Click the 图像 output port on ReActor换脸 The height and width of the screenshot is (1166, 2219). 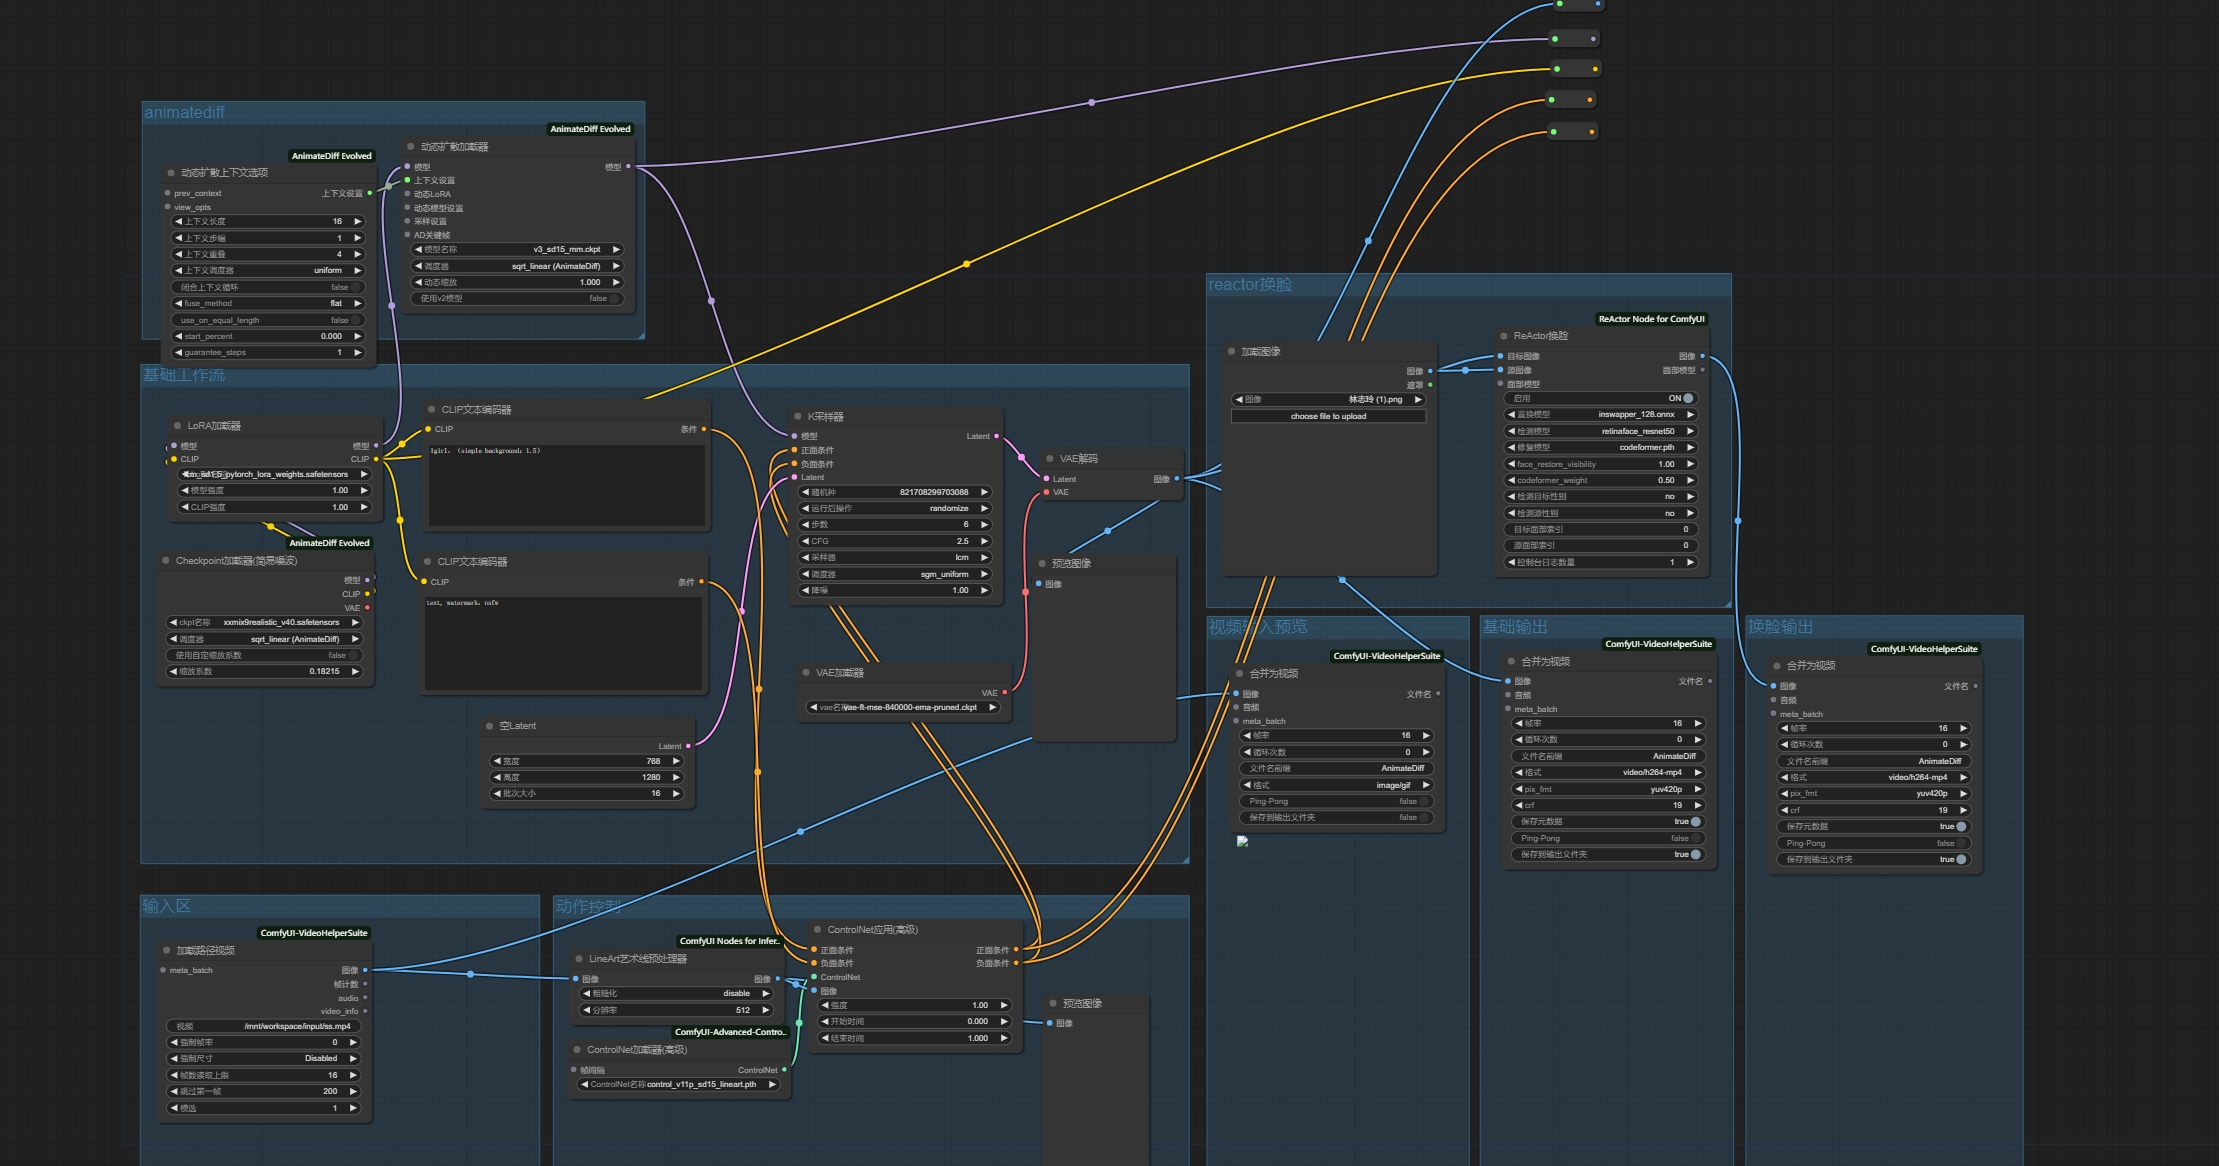coord(1702,356)
